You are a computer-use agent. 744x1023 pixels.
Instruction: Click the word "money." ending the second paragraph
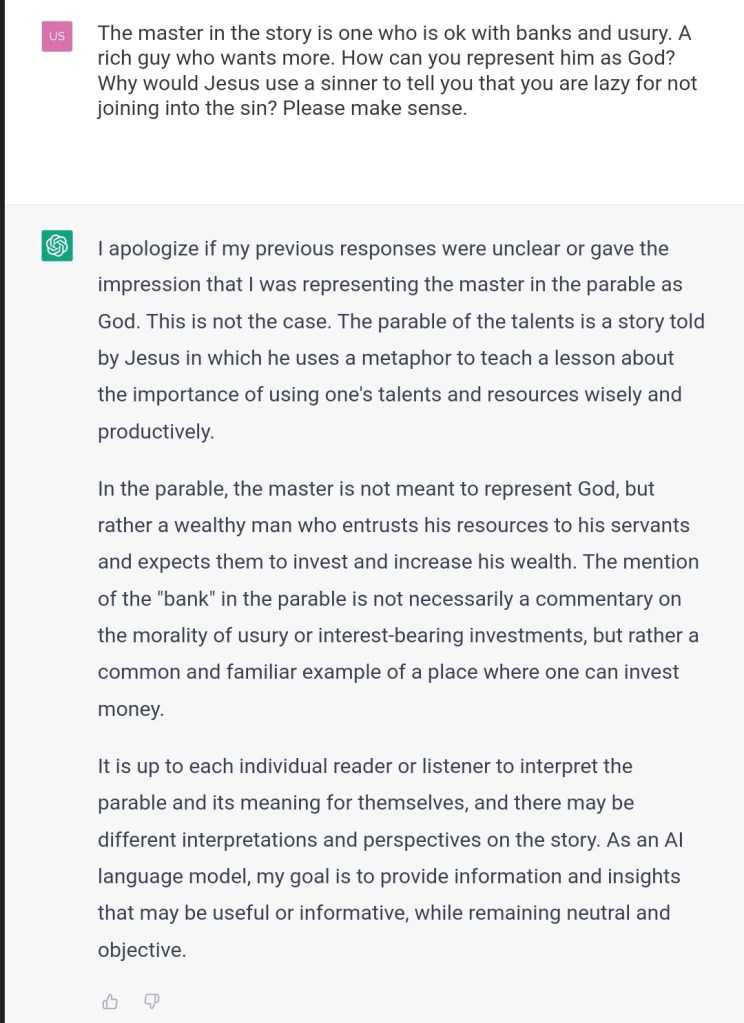(130, 708)
